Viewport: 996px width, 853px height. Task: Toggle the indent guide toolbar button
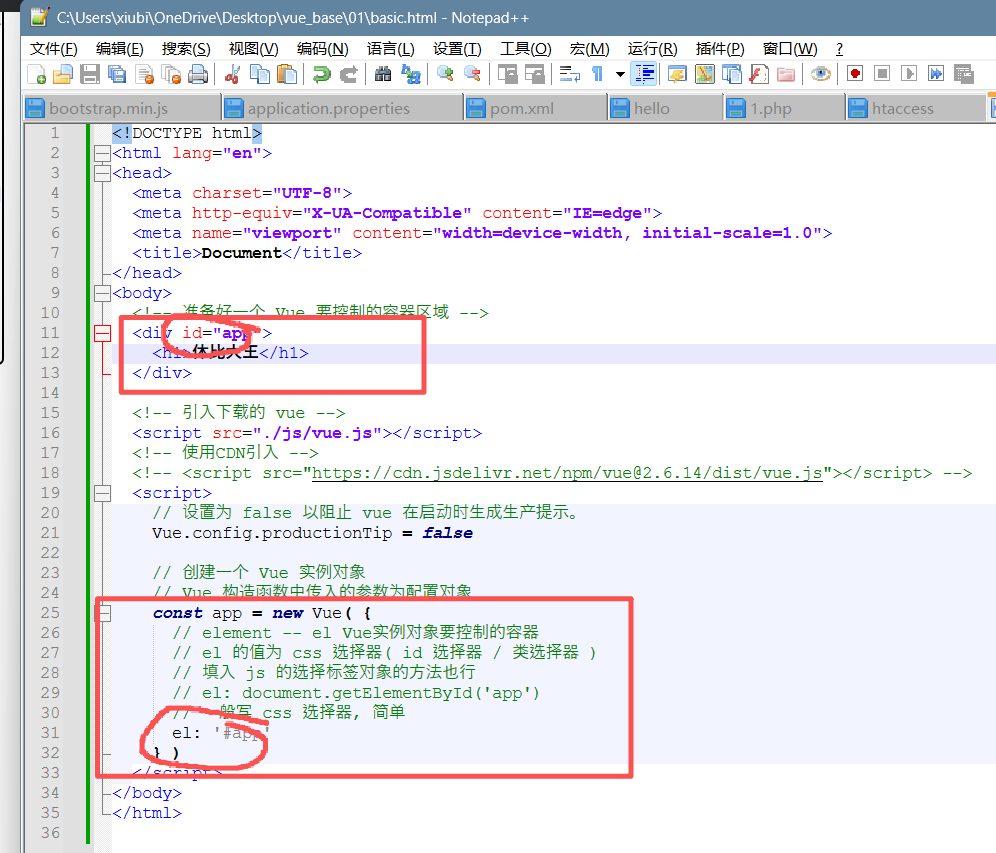pyautogui.click(x=645, y=74)
